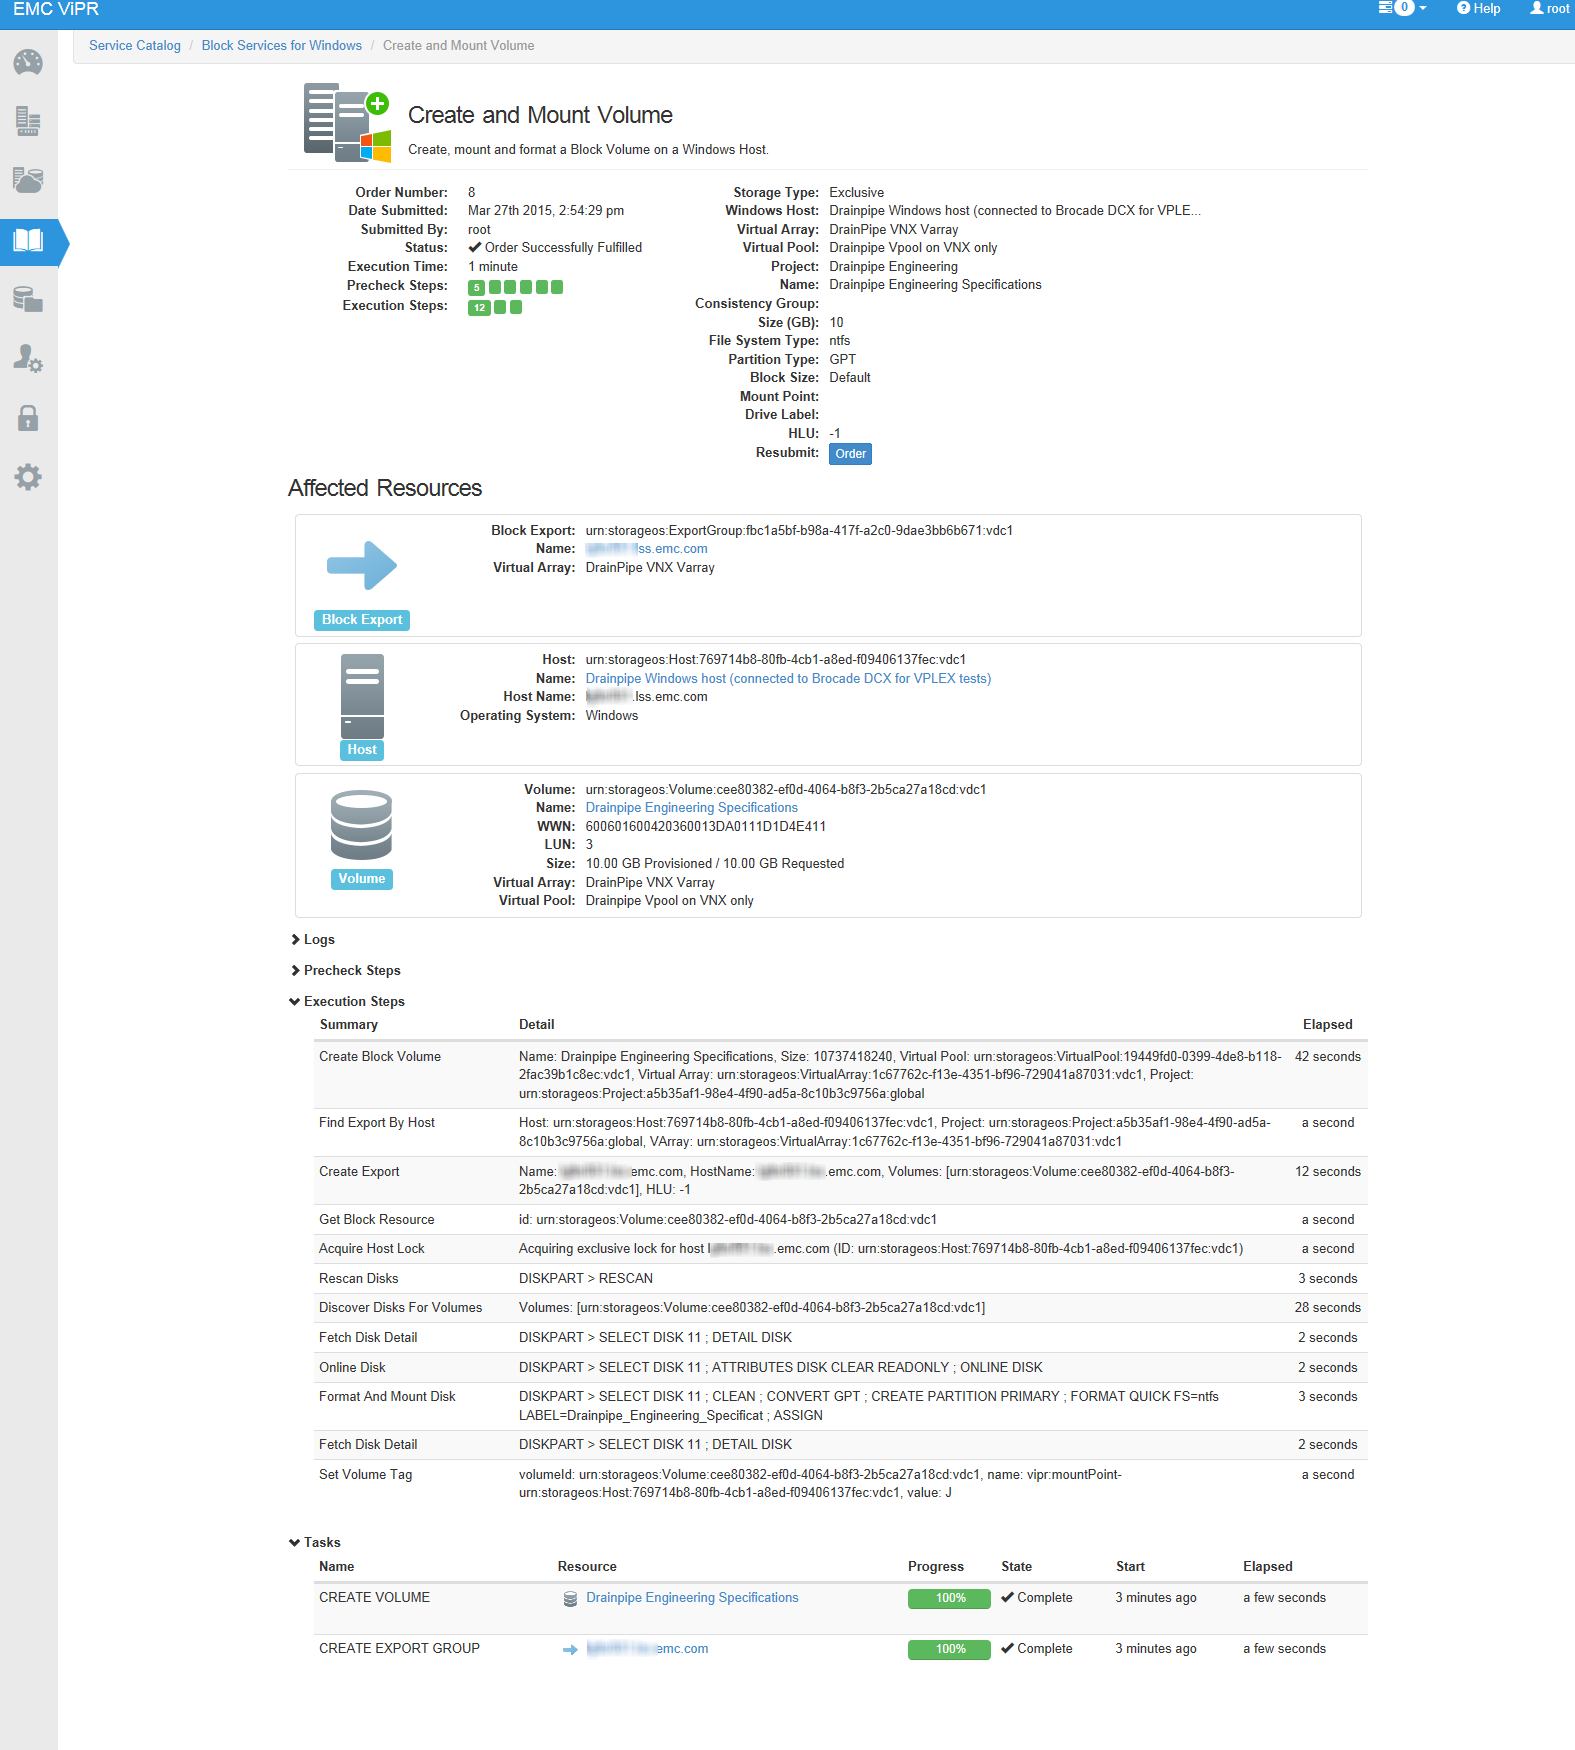This screenshot has height=1750, width=1575.
Task: Click CREATE VOLUME task name
Action: click(375, 1598)
